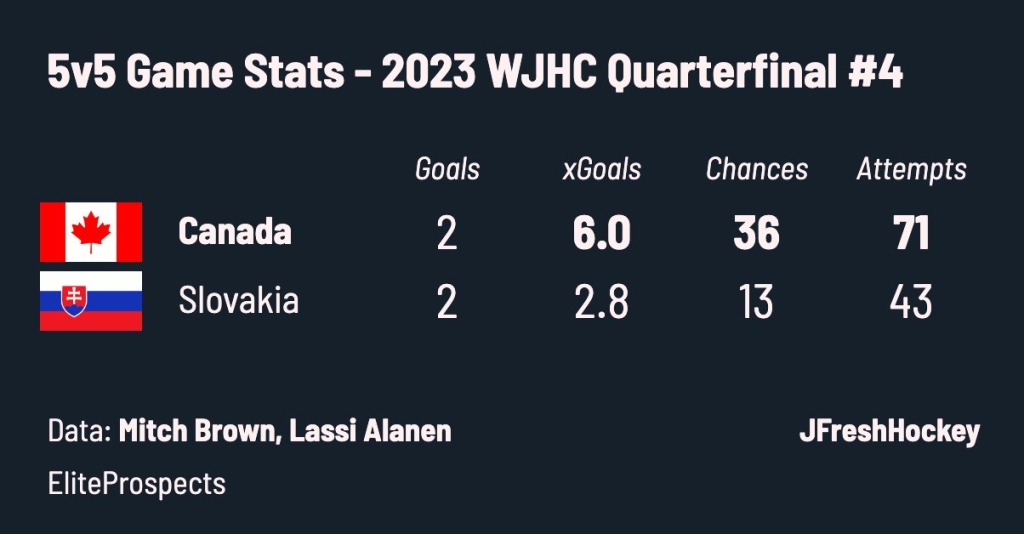Select the Slovakia team name
The width and height of the screenshot is (1024, 534).
click(x=238, y=301)
